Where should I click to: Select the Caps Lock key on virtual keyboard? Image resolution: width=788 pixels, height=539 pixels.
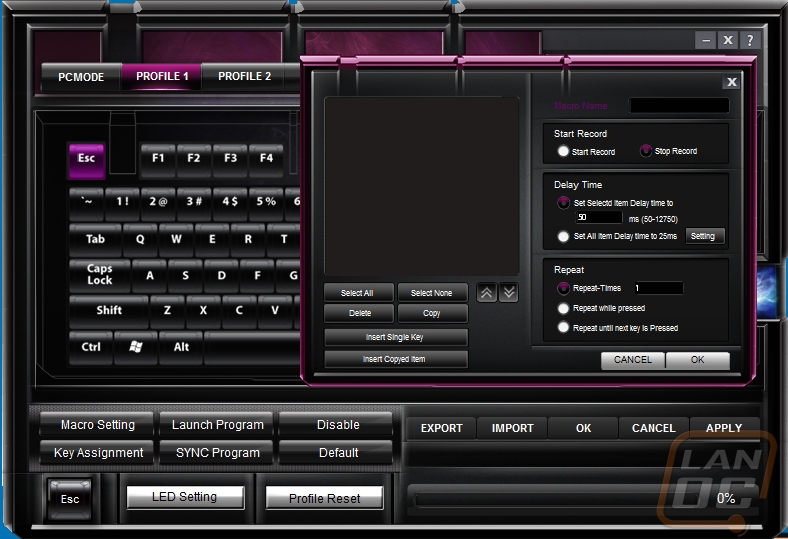pyautogui.click(x=100, y=275)
